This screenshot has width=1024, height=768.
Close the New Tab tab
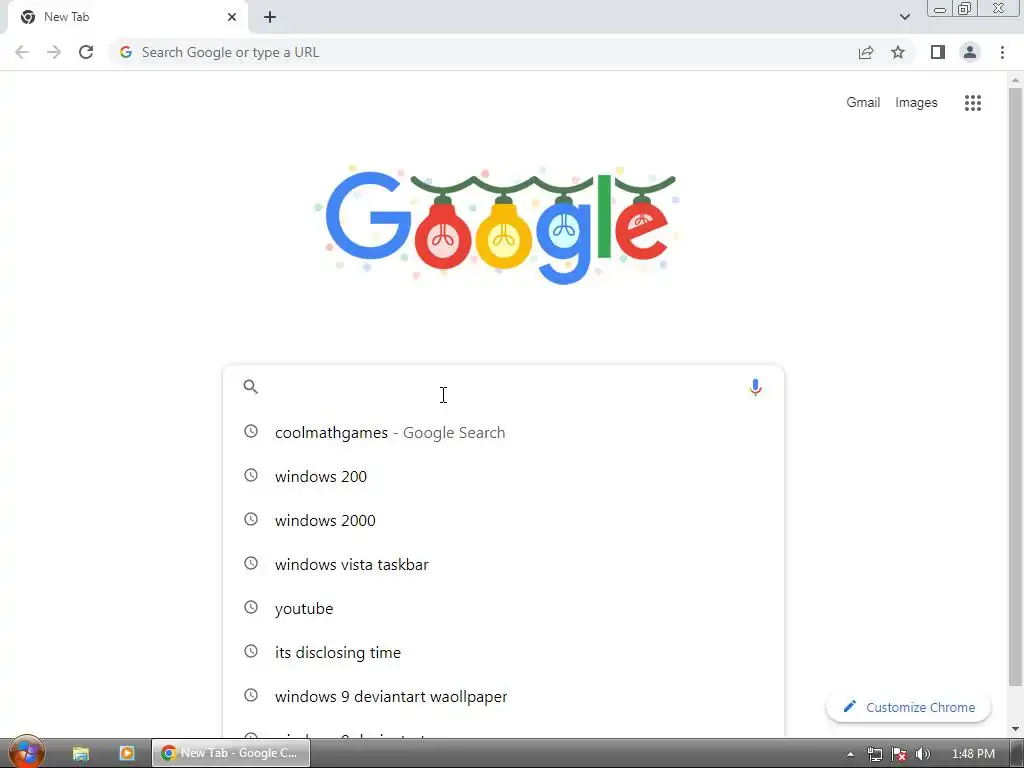(x=232, y=17)
